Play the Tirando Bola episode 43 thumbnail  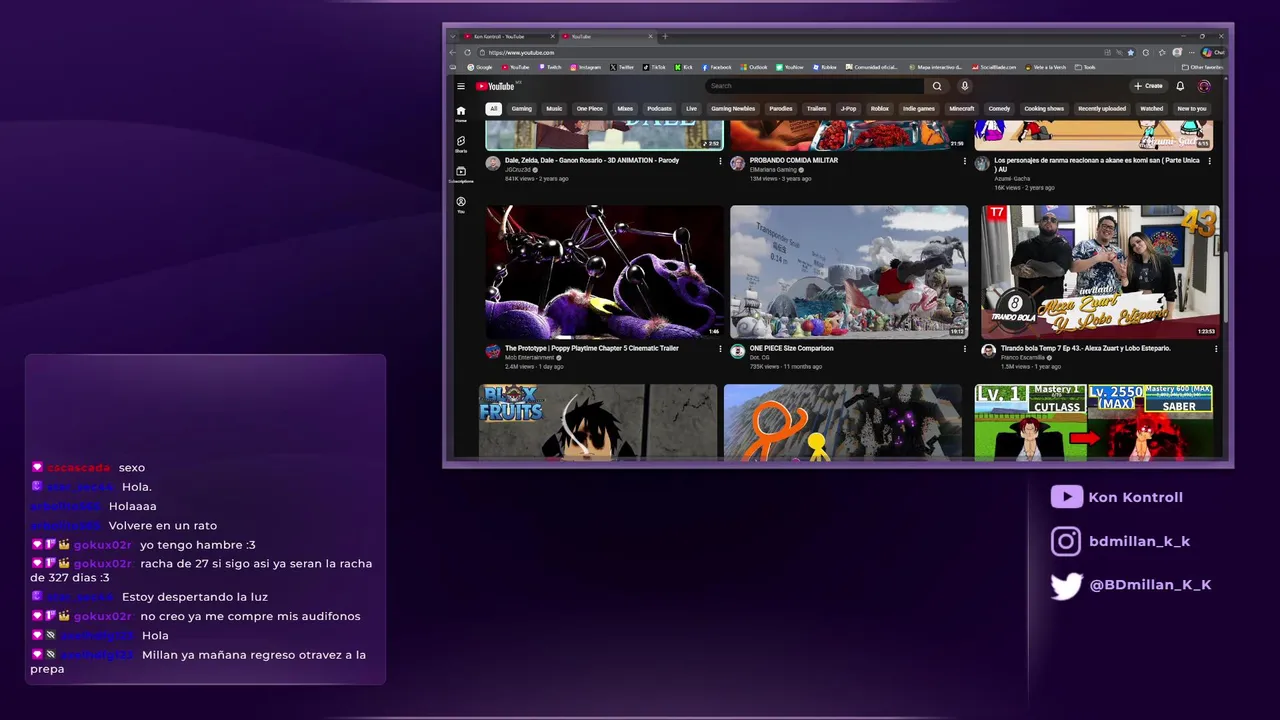[1100, 272]
